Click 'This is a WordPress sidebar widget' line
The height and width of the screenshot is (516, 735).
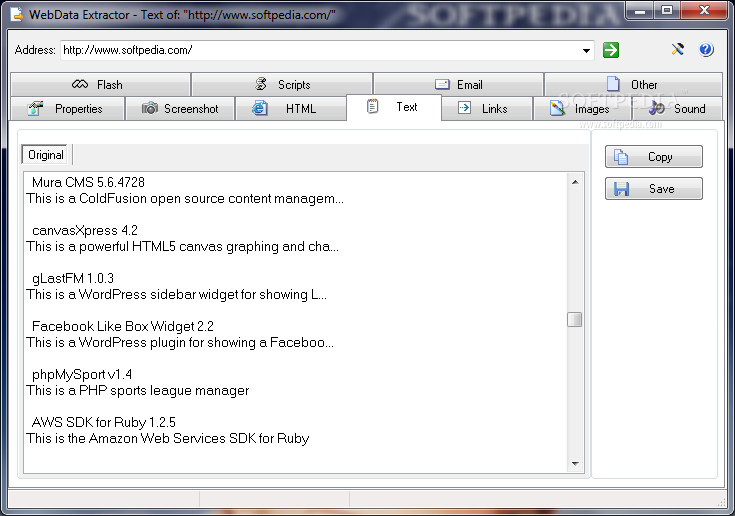click(x=176, y=294)
